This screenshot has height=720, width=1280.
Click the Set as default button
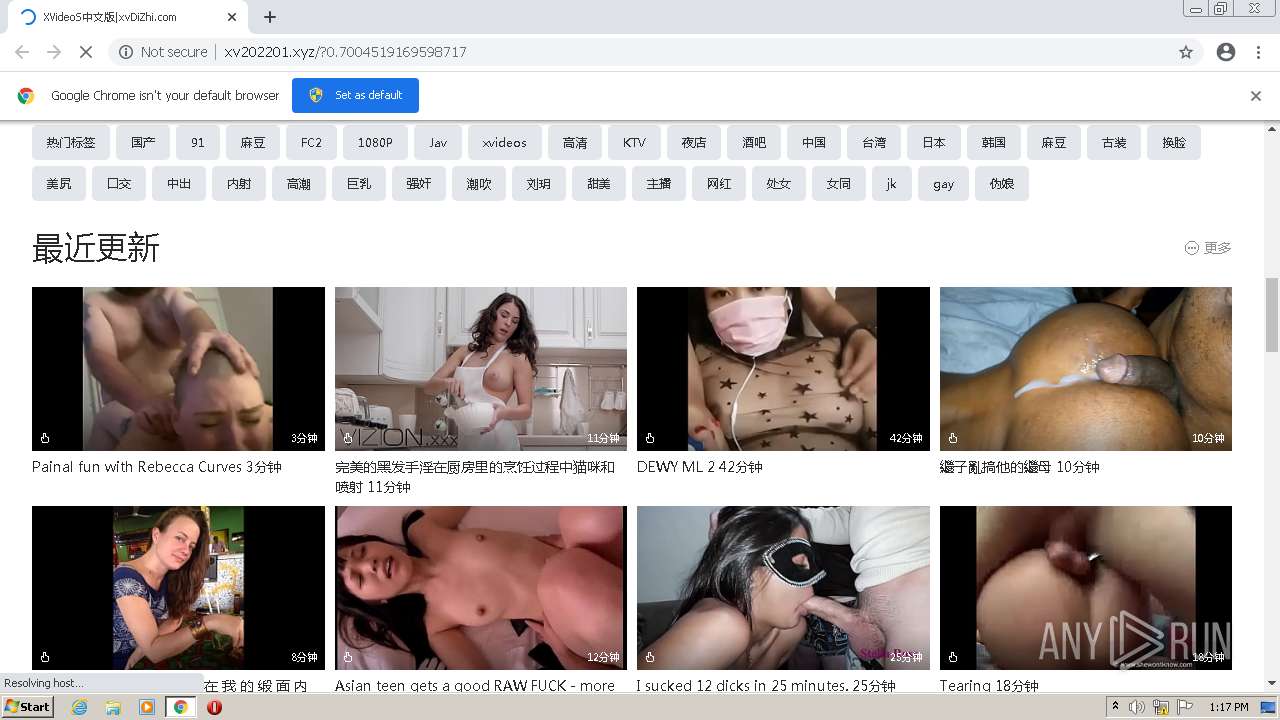pyautogui.click(x=355, y=96)
